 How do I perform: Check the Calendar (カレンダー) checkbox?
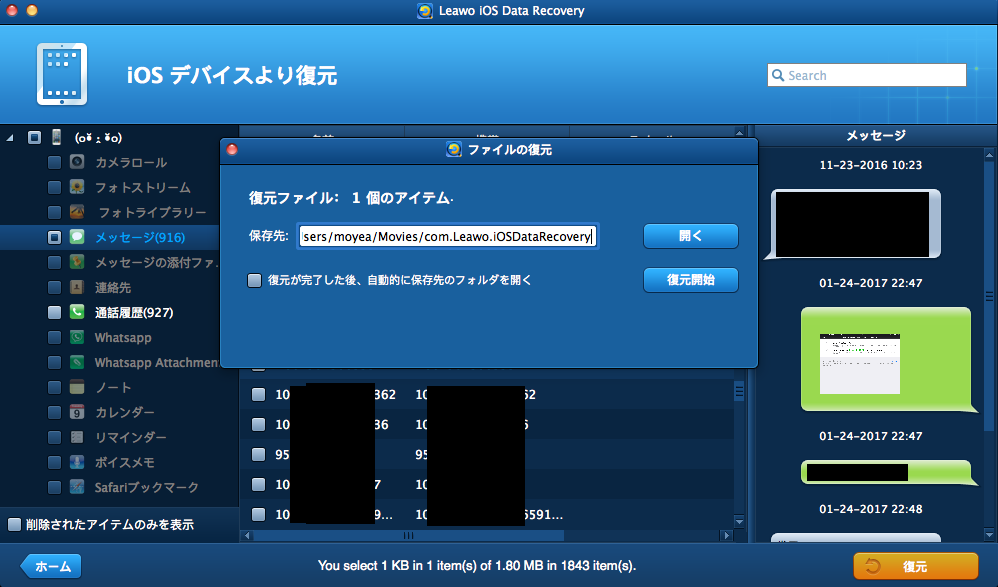[54, 413]
